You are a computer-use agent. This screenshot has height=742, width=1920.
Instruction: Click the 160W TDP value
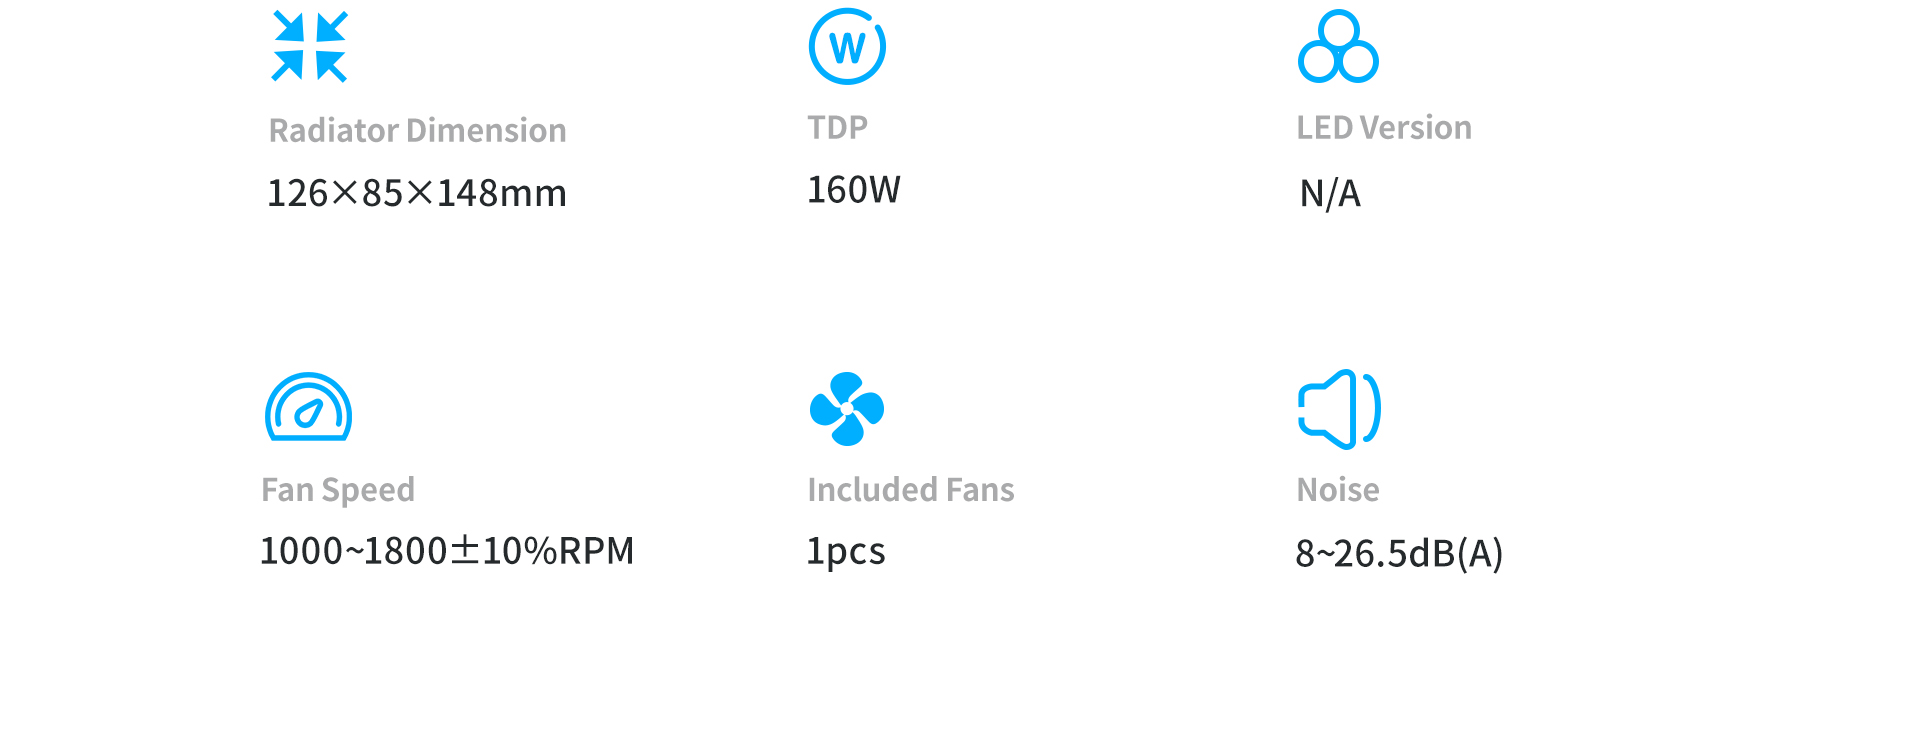[x=854, y=190]
